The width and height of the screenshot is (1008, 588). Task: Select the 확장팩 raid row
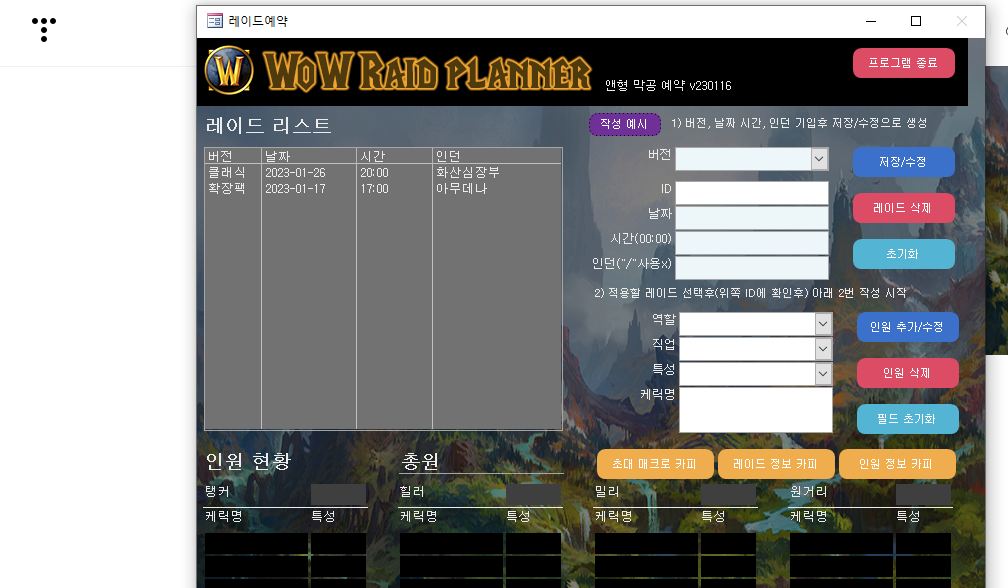coord(383,188)
